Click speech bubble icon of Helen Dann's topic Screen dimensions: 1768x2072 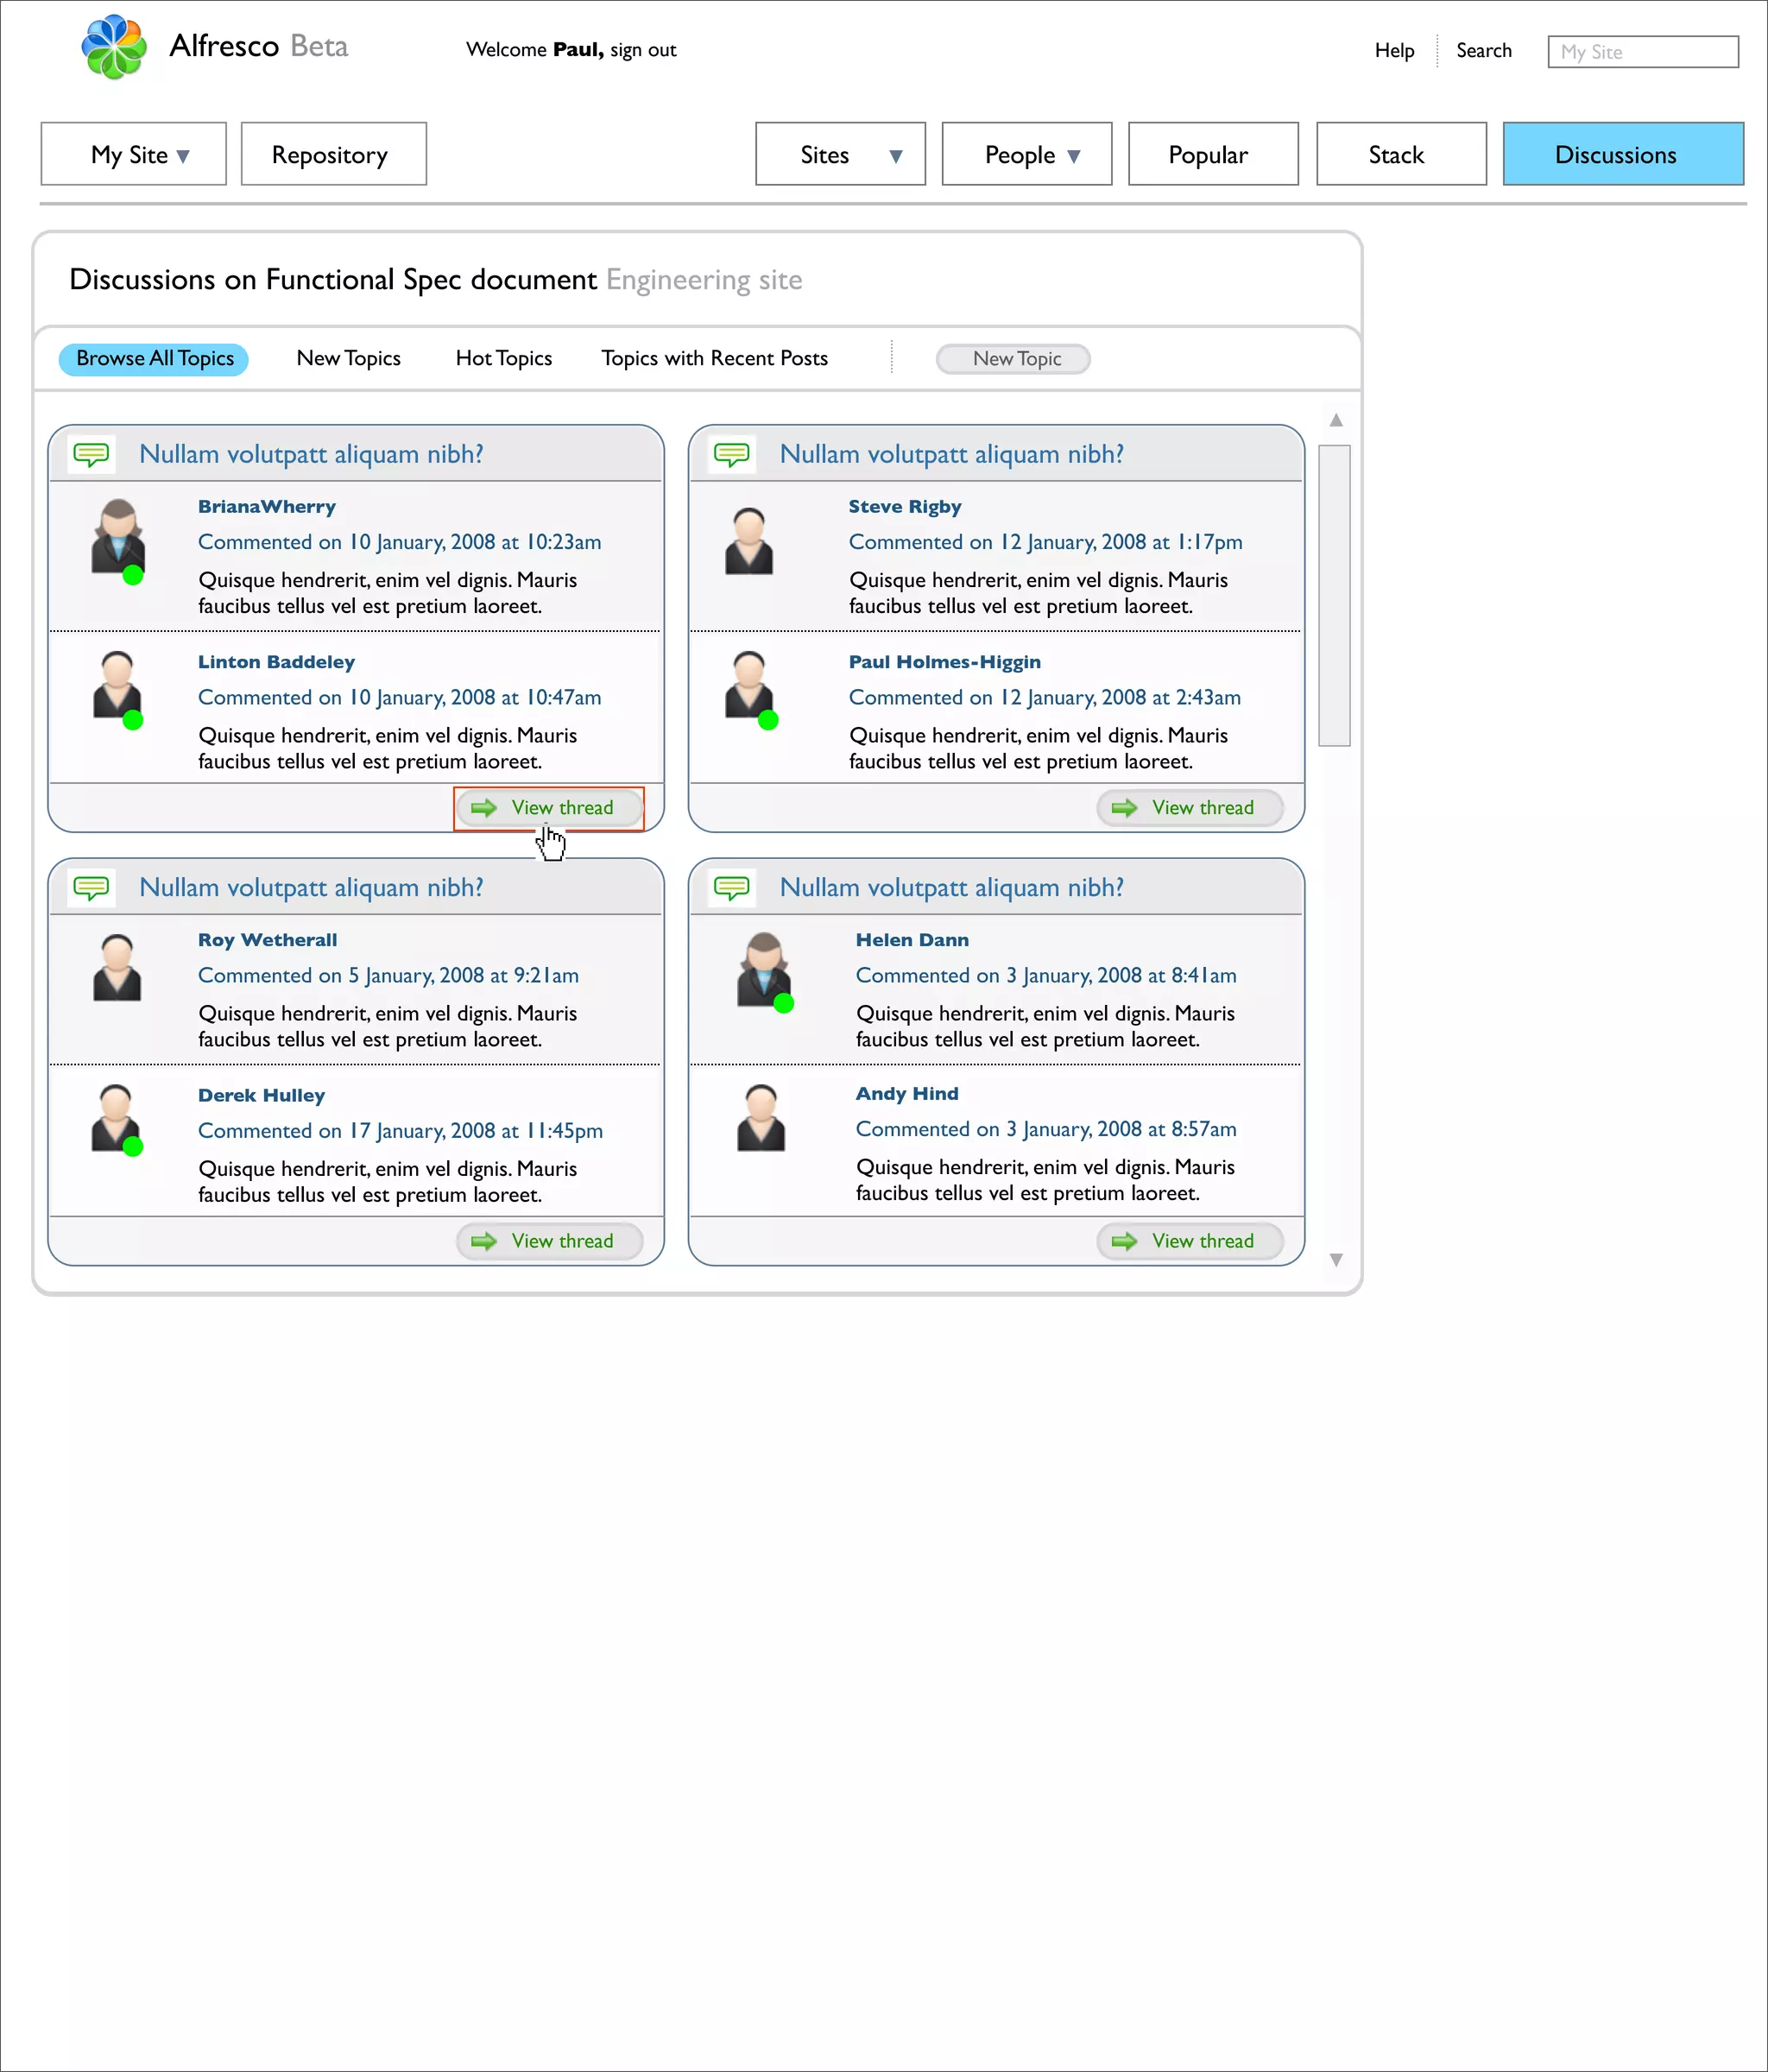[x=732, y=888]
